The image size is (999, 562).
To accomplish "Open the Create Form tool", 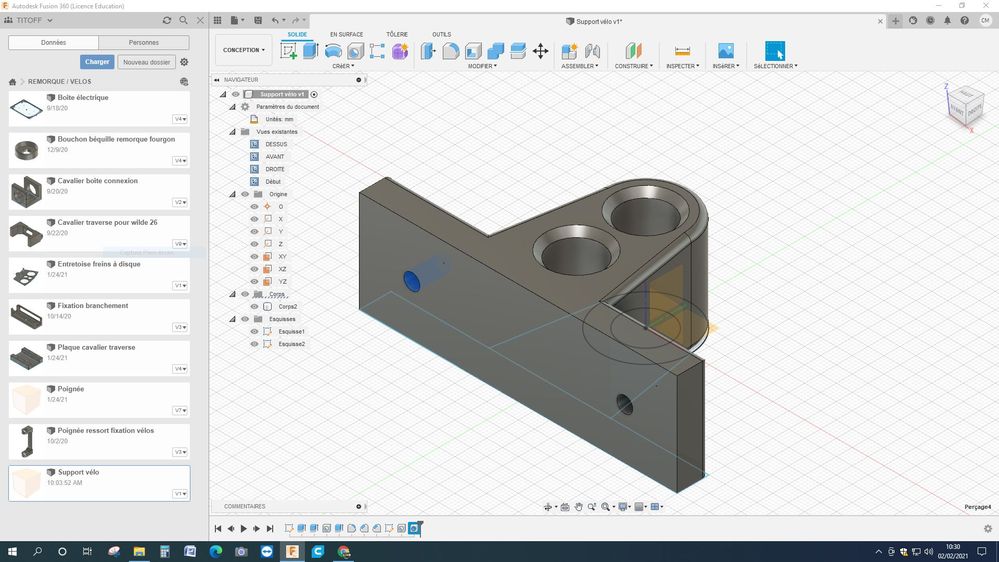I will [x=400, y=51].
